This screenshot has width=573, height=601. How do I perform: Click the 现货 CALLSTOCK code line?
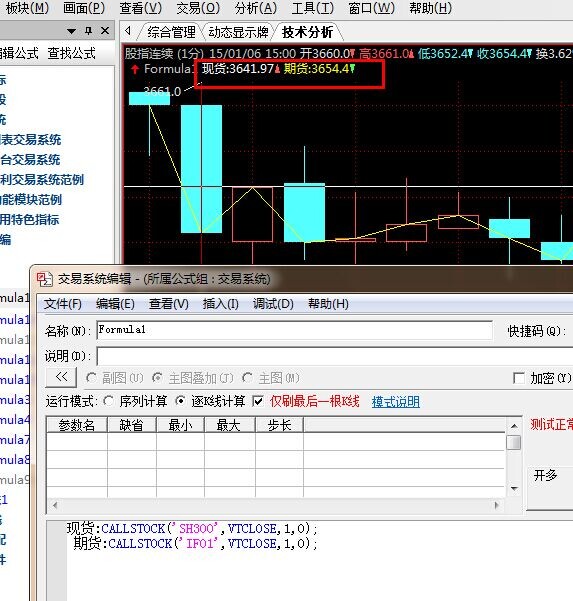coord(192,529)
